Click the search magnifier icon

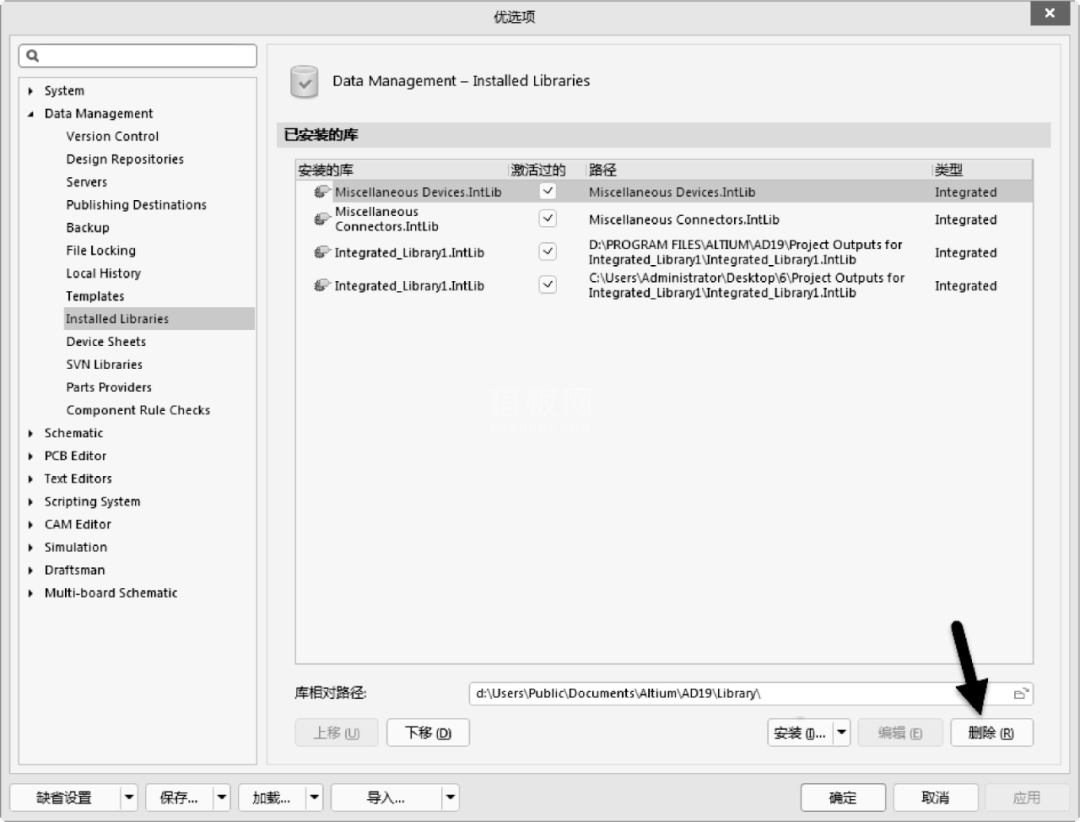click(x=33, y=56)
